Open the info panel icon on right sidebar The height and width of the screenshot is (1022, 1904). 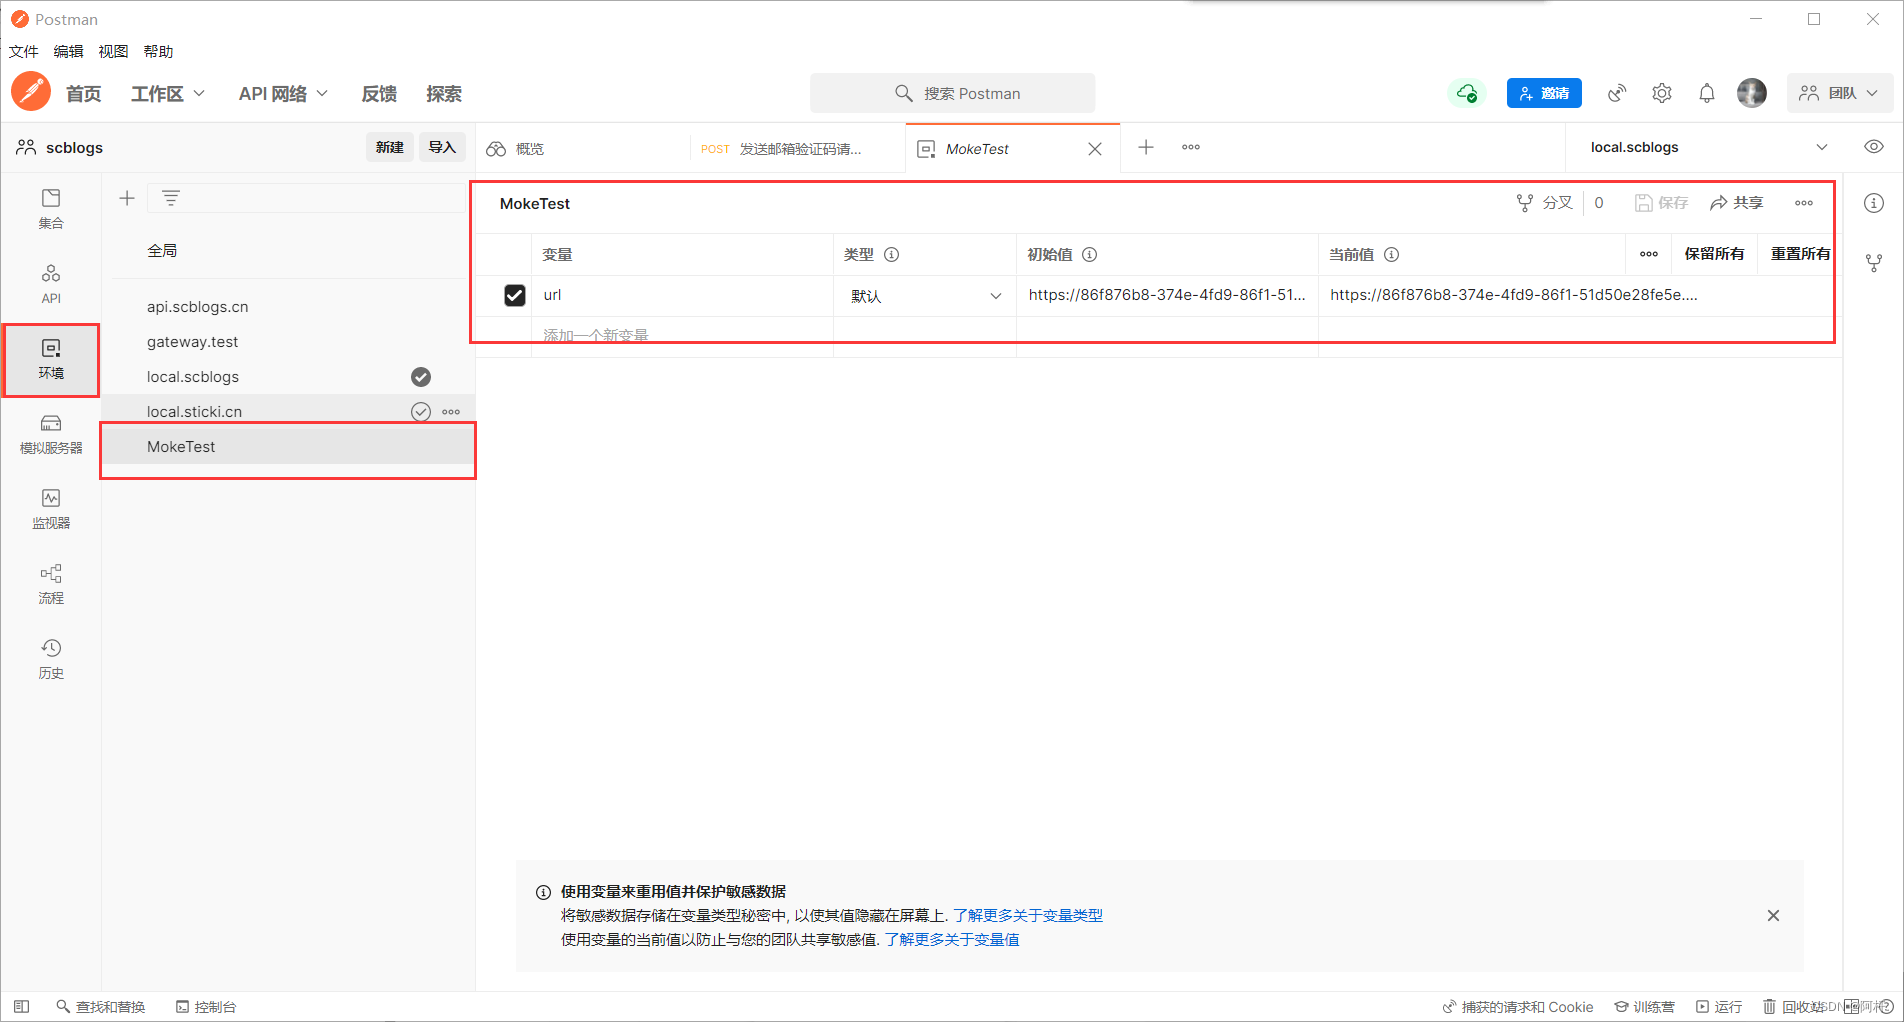coord(1874,203)
